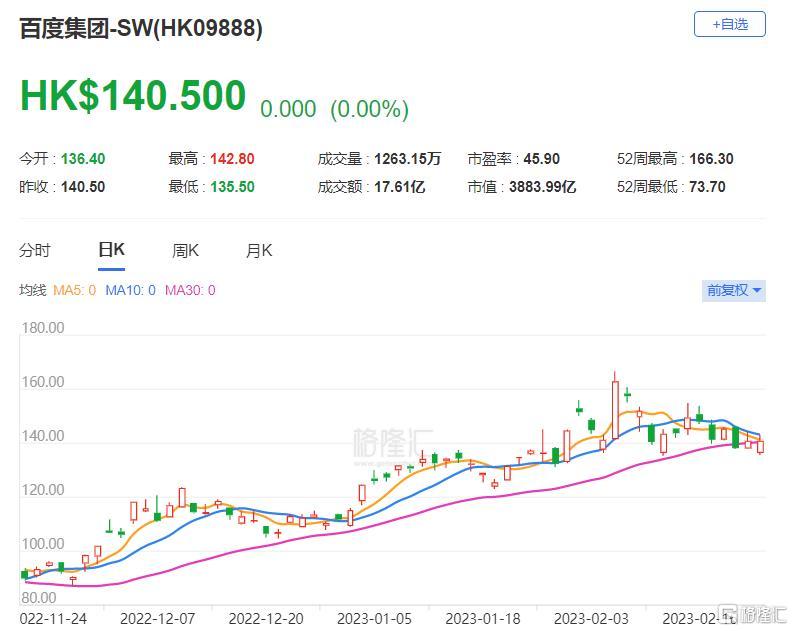Click the 2023-01-05 date axis label
This screenshot has height=631, width=793.
tap(374, 618)
